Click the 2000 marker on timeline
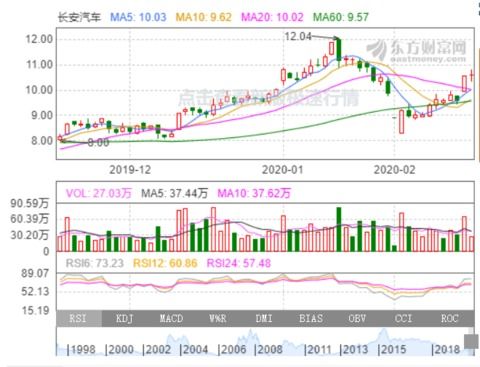 119,350
